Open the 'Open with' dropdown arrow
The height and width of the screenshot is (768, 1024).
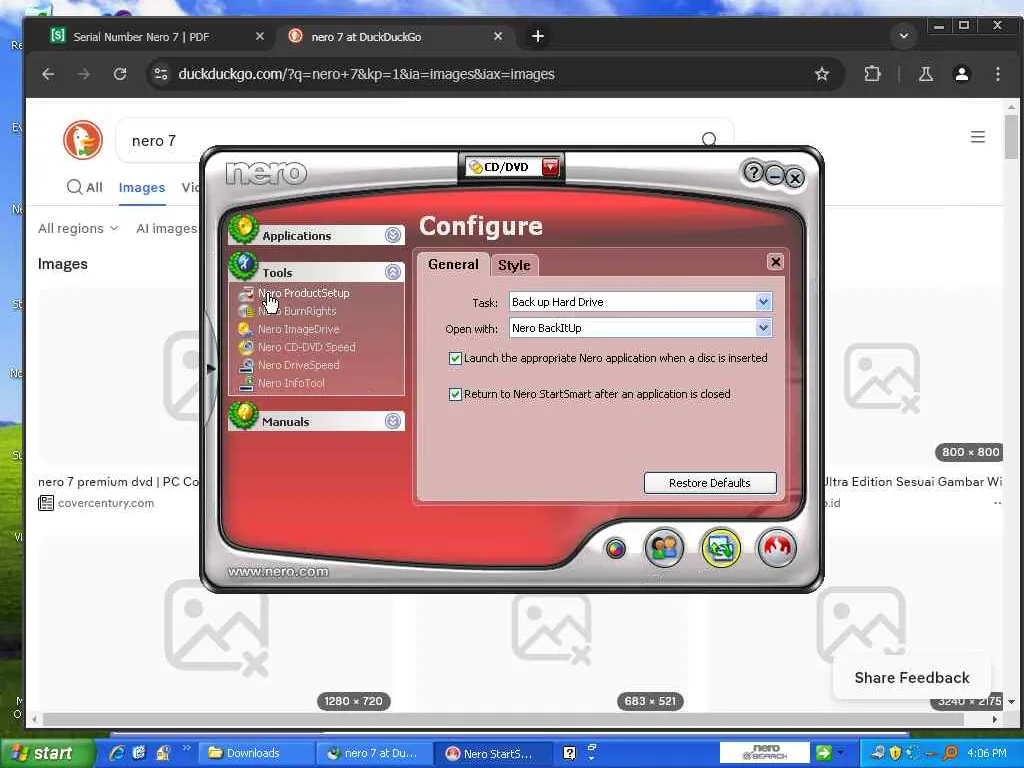763,328
